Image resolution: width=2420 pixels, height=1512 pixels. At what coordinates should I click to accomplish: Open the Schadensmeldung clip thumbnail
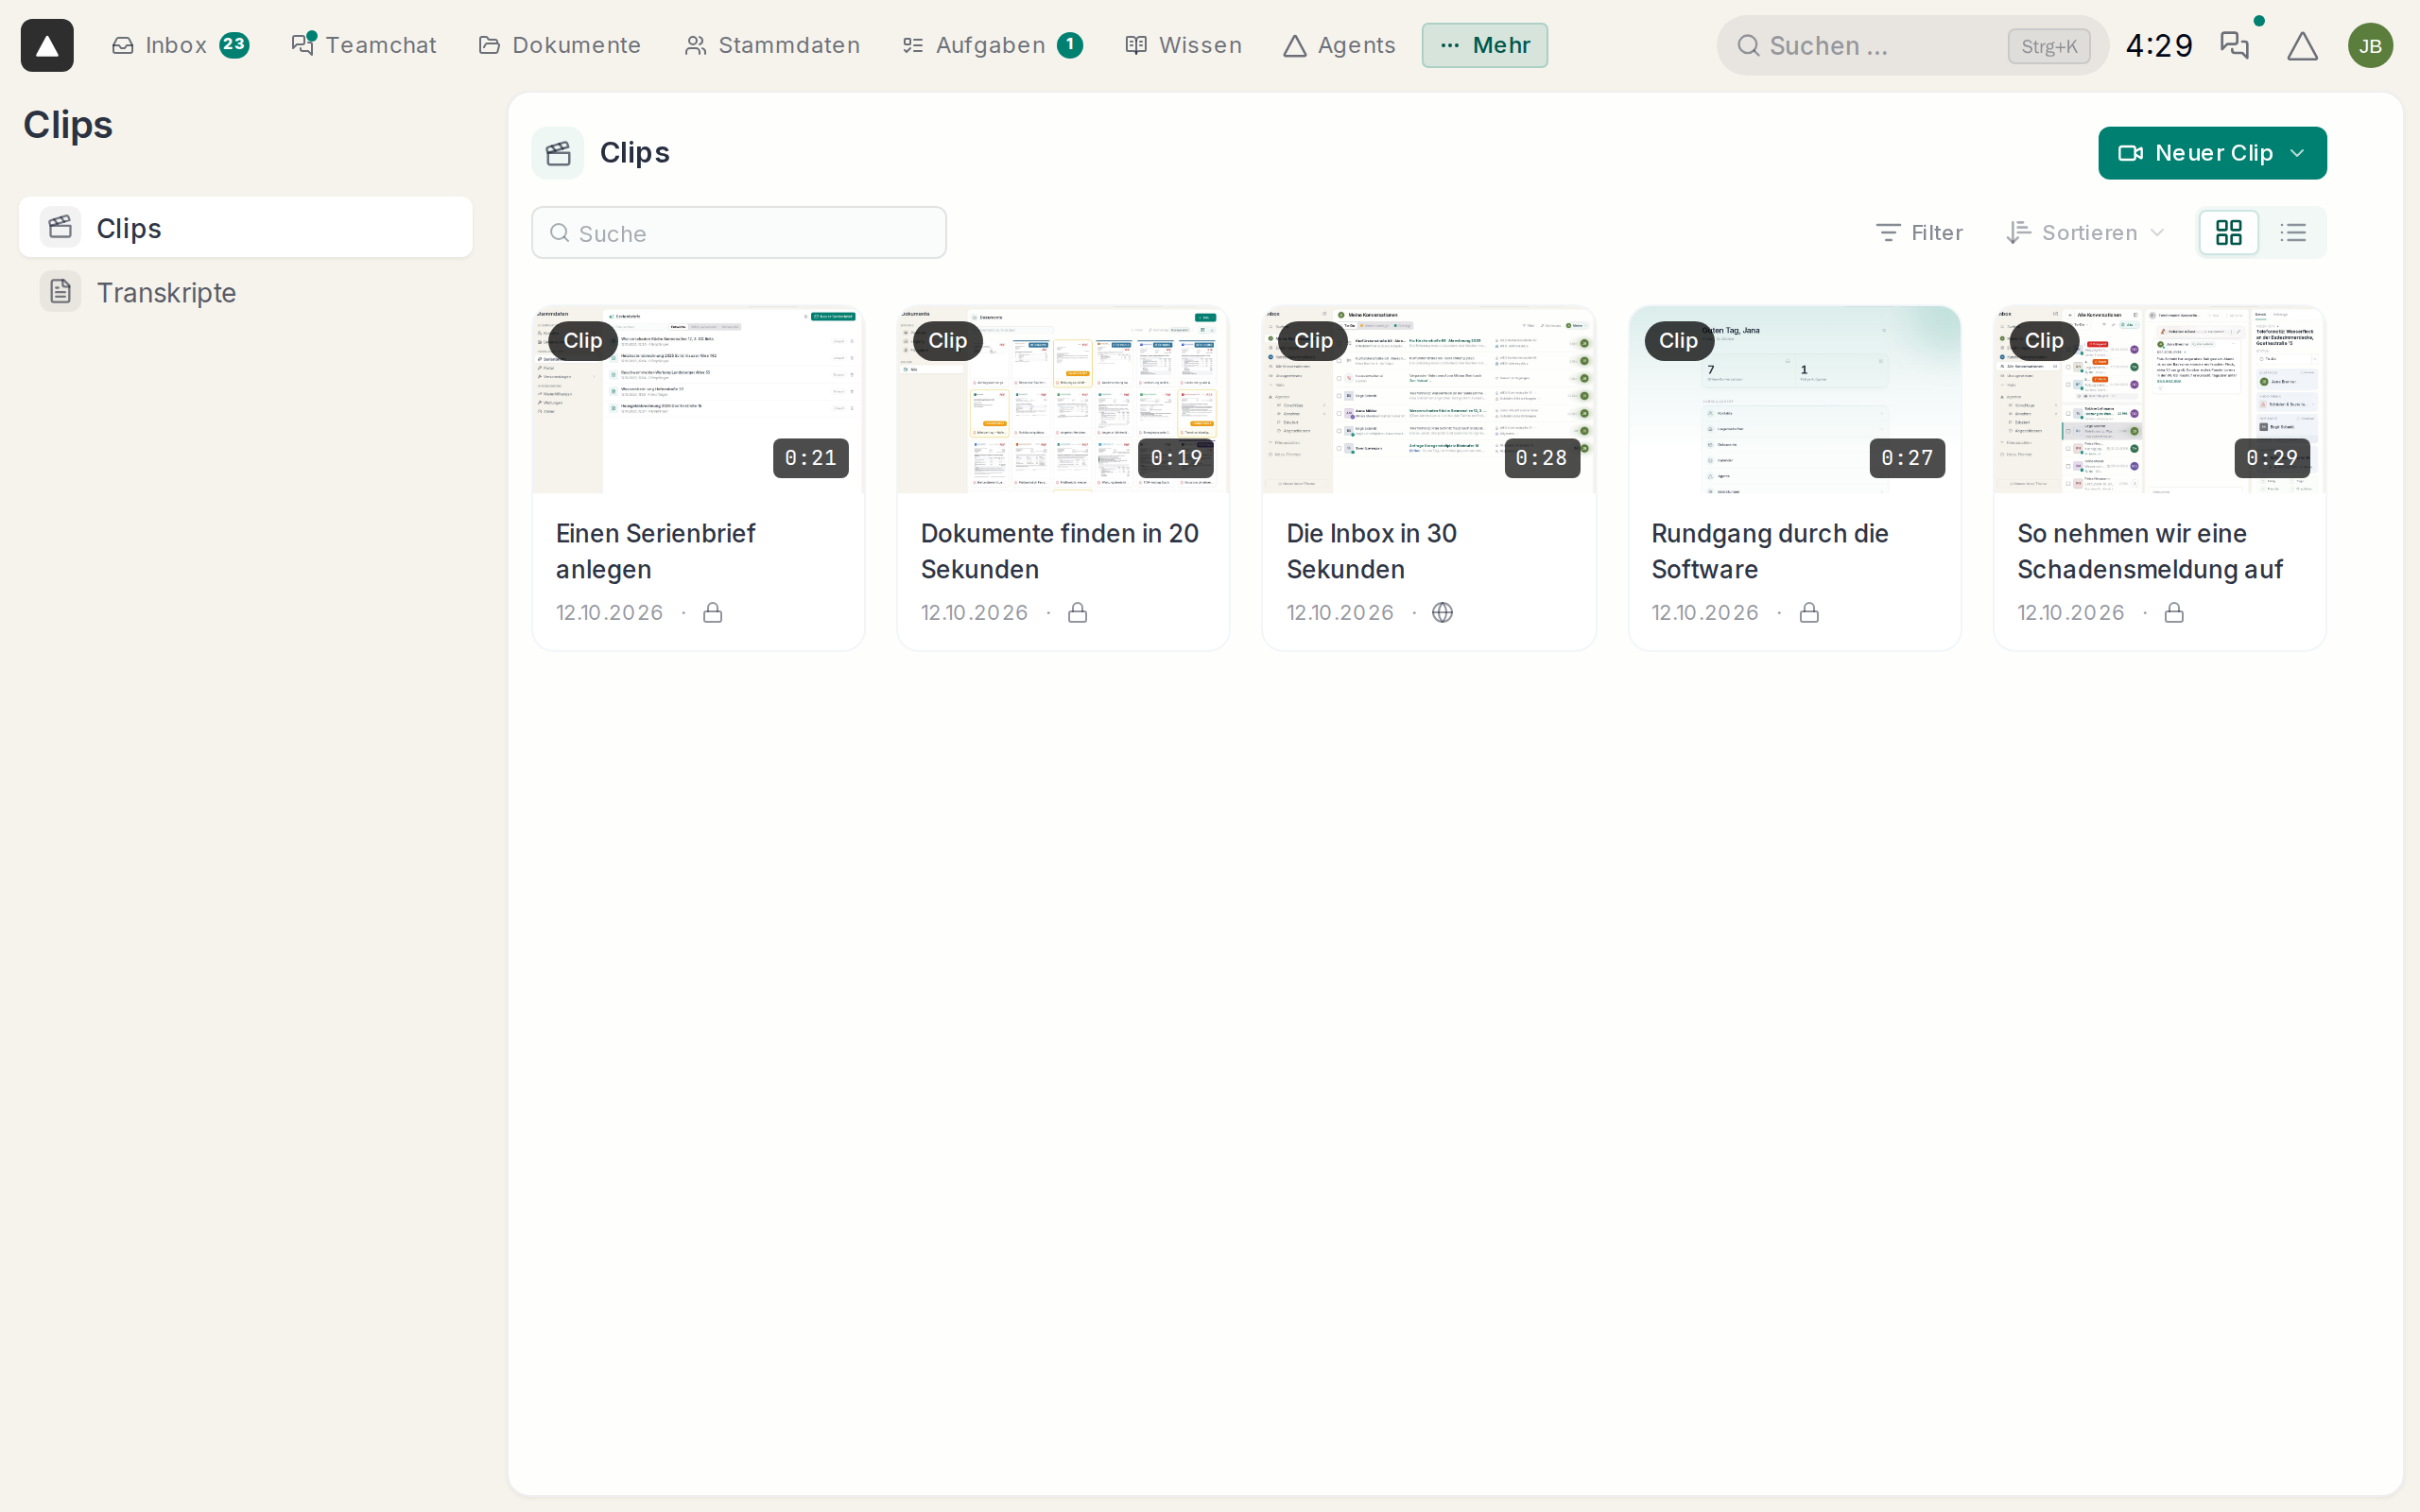coord(2159,399)
